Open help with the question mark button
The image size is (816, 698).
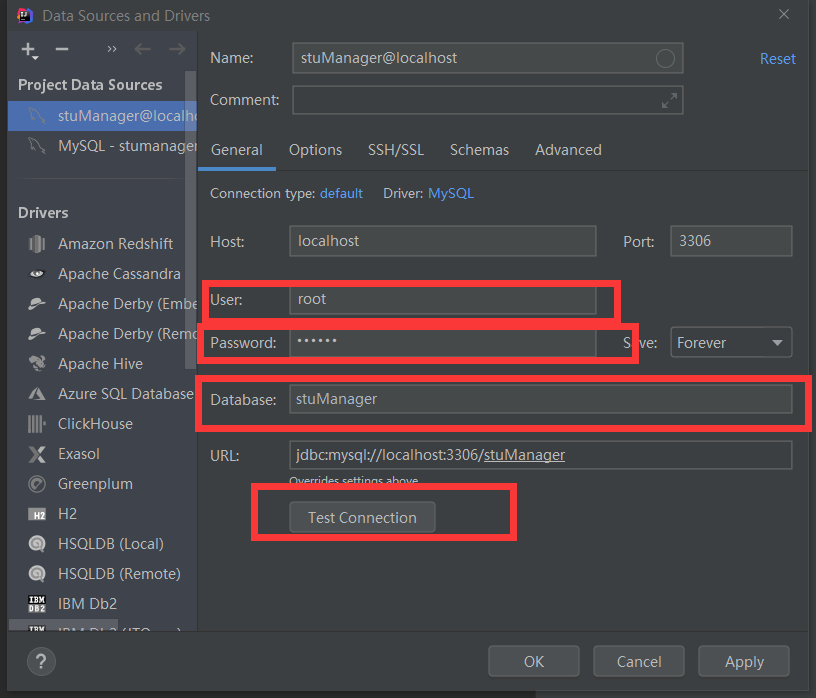click(x=41, y=662)
